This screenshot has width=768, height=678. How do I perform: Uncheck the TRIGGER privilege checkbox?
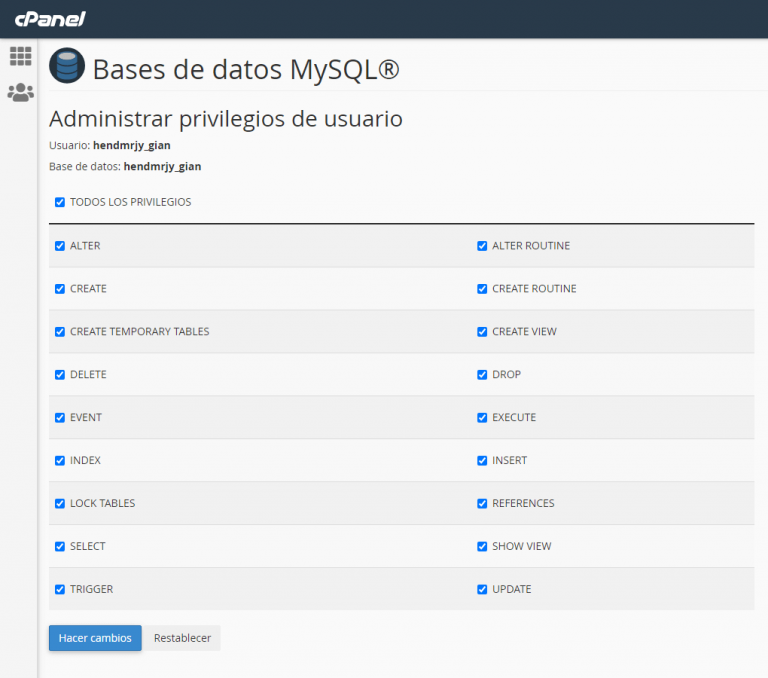60,590
